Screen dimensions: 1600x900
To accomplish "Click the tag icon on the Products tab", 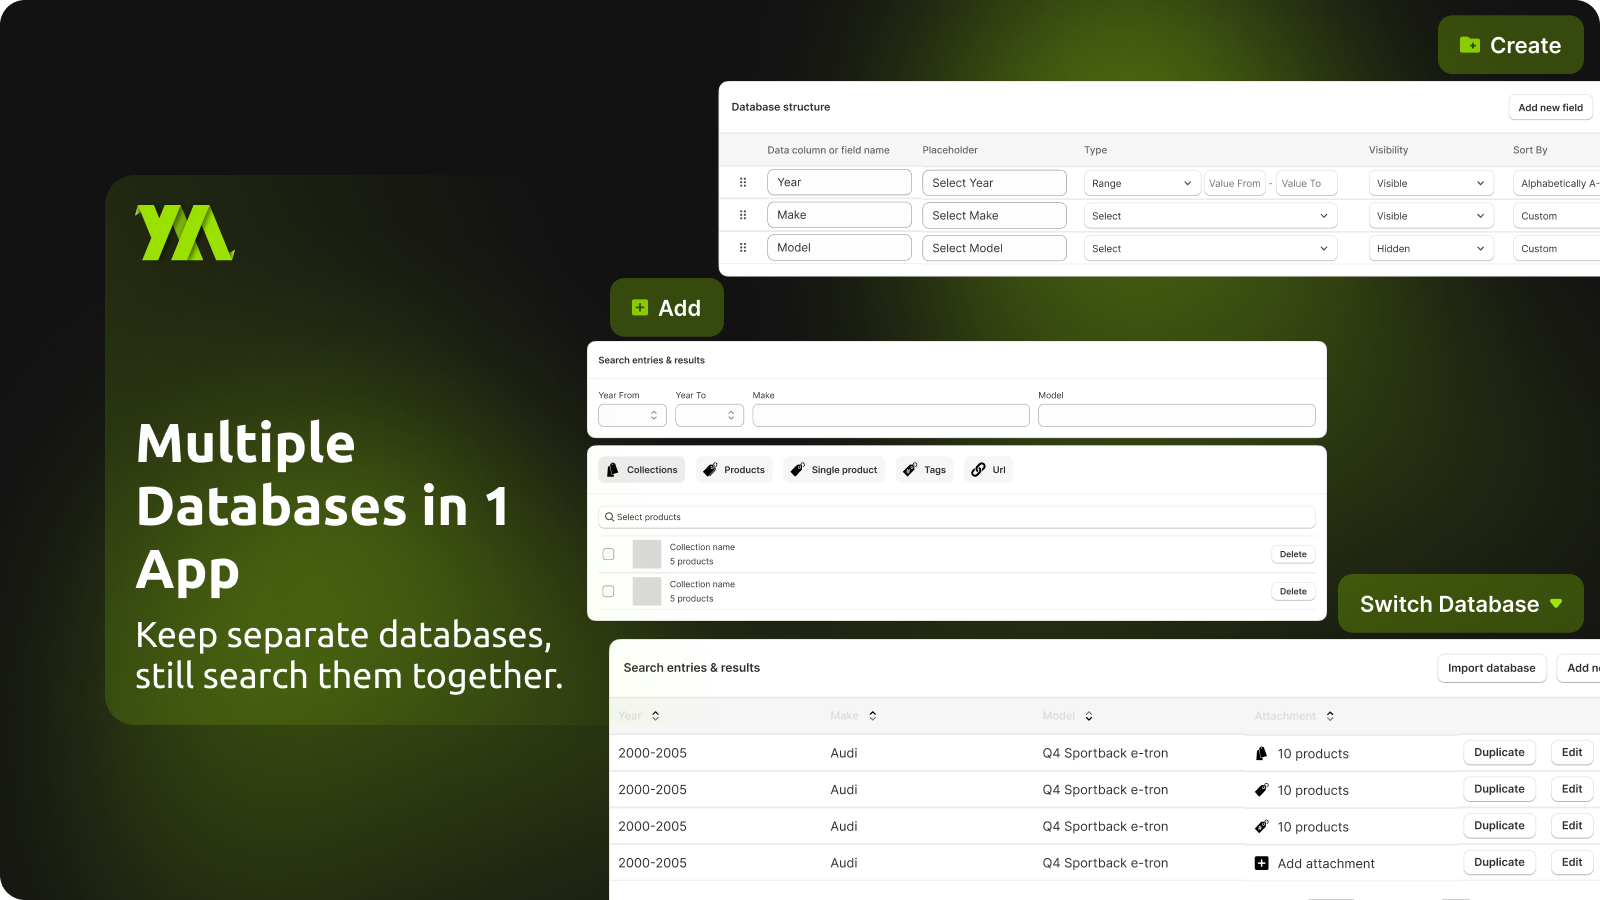I will pos(710,469).
